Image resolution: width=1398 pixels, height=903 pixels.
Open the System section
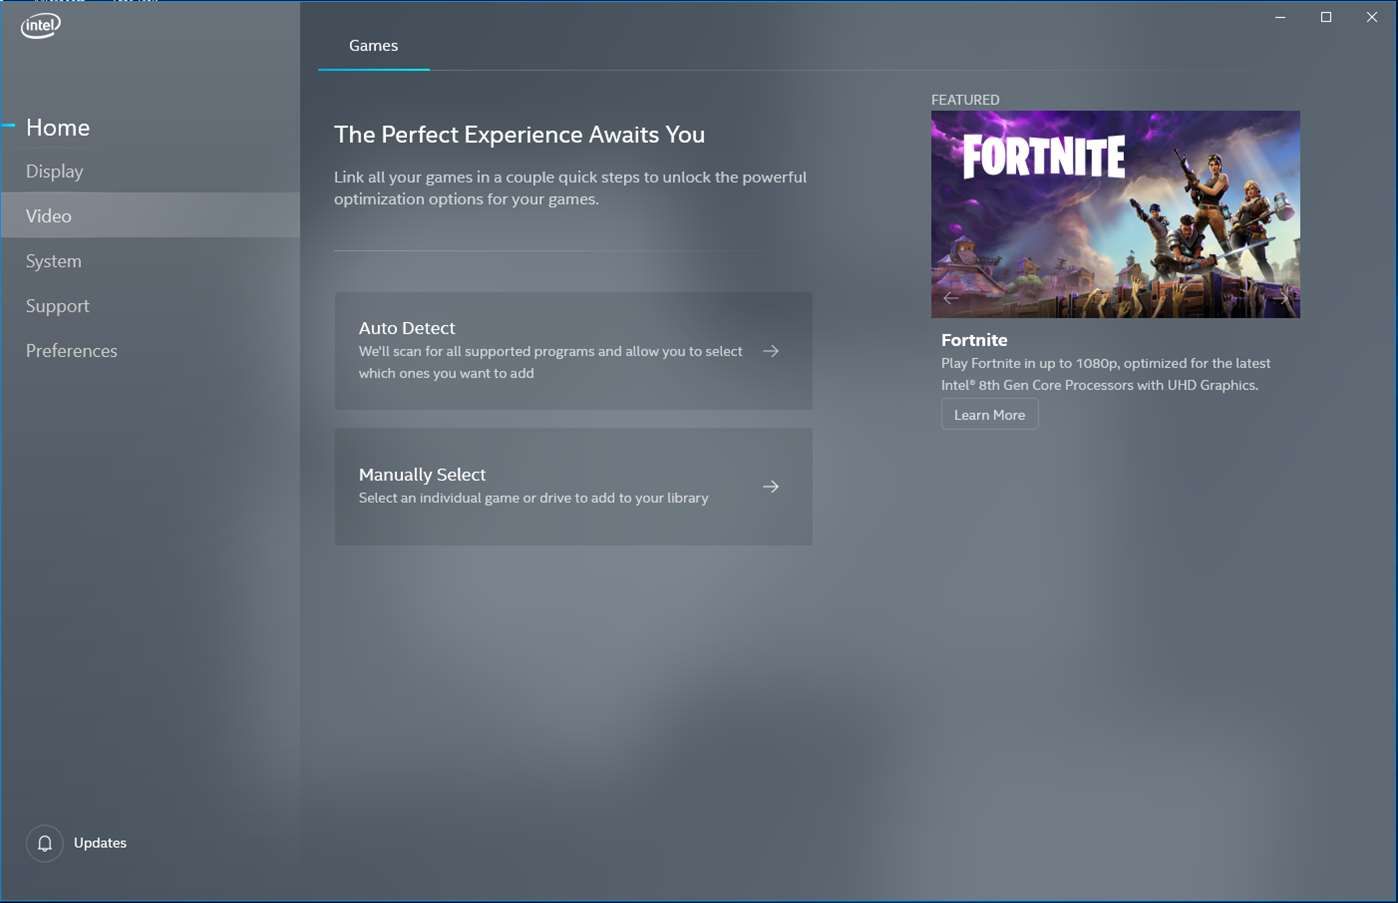(53, 260)
